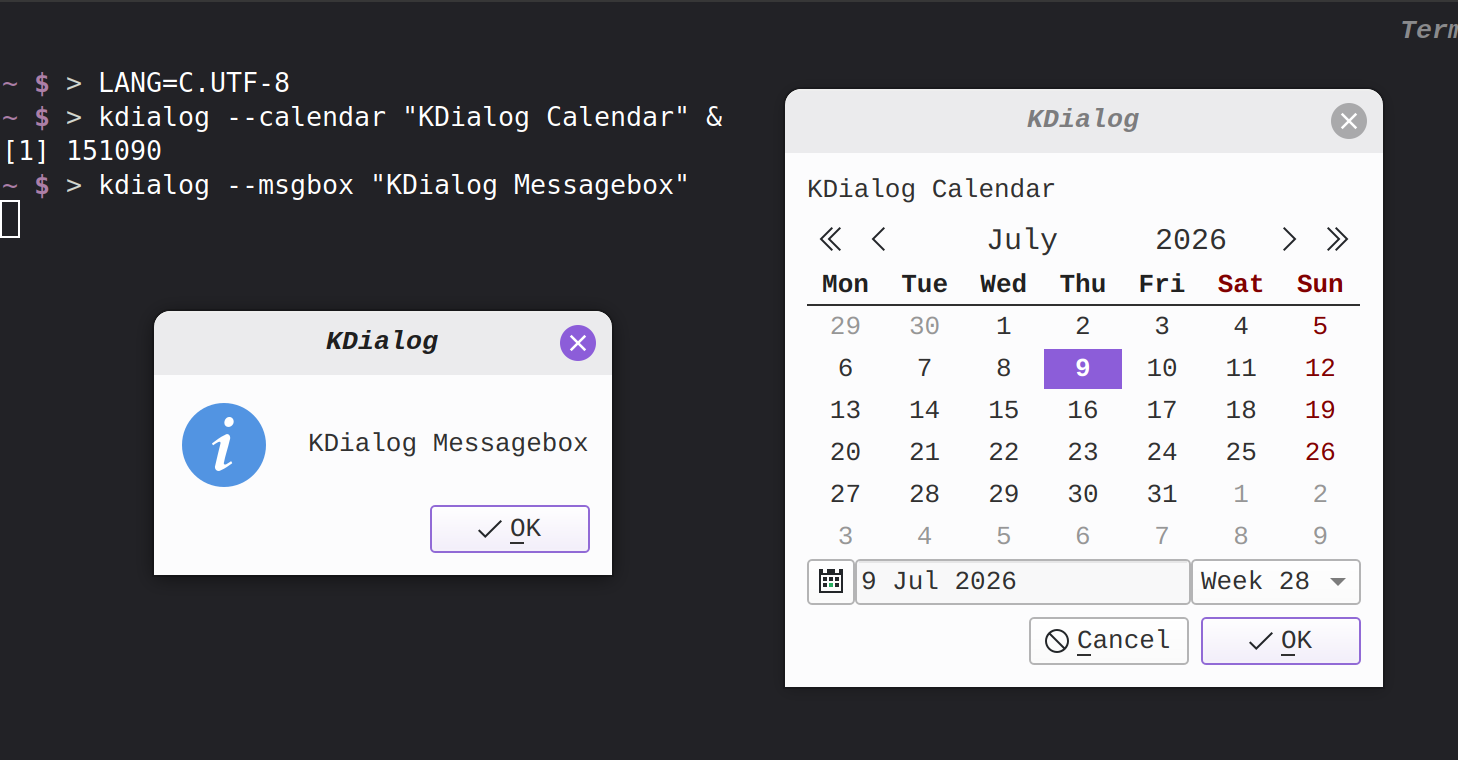The width and height of the screenshot is (1458, 760).
Task: Pick July 31 in the calendar
Action: tap(1162, 494)
